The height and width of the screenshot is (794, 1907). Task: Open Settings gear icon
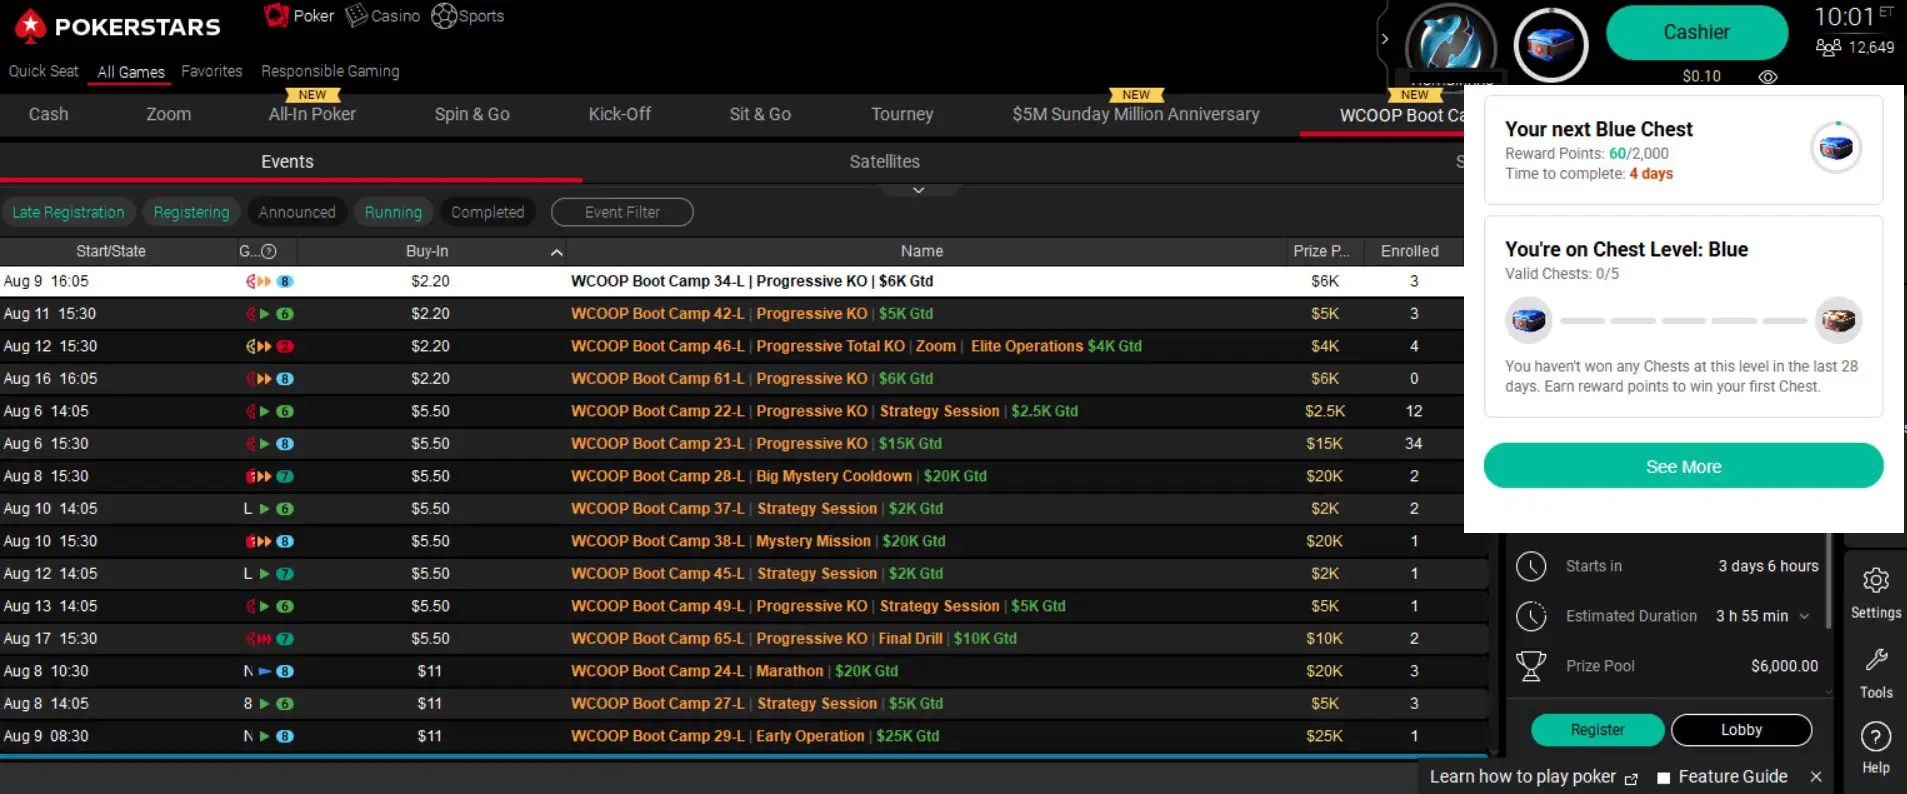point(1876,580)
